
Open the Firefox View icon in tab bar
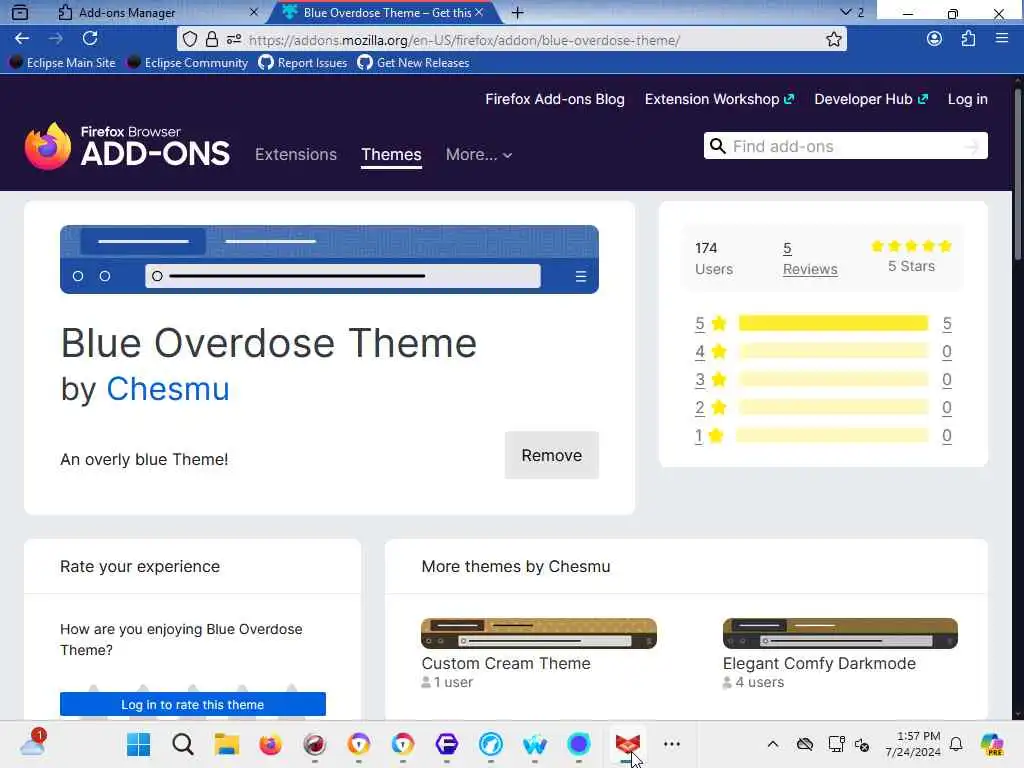pos(20,12)
